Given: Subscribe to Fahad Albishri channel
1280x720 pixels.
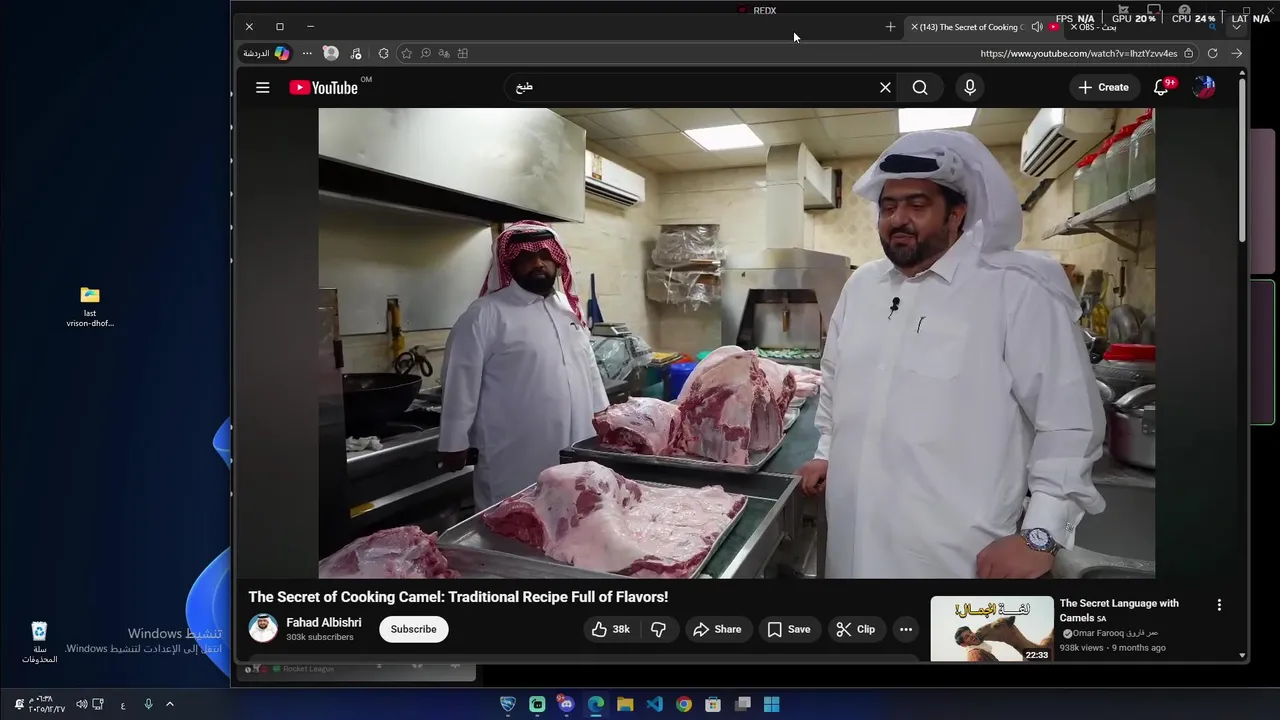Looking at the screenshot, I should (x=413, y=629).
